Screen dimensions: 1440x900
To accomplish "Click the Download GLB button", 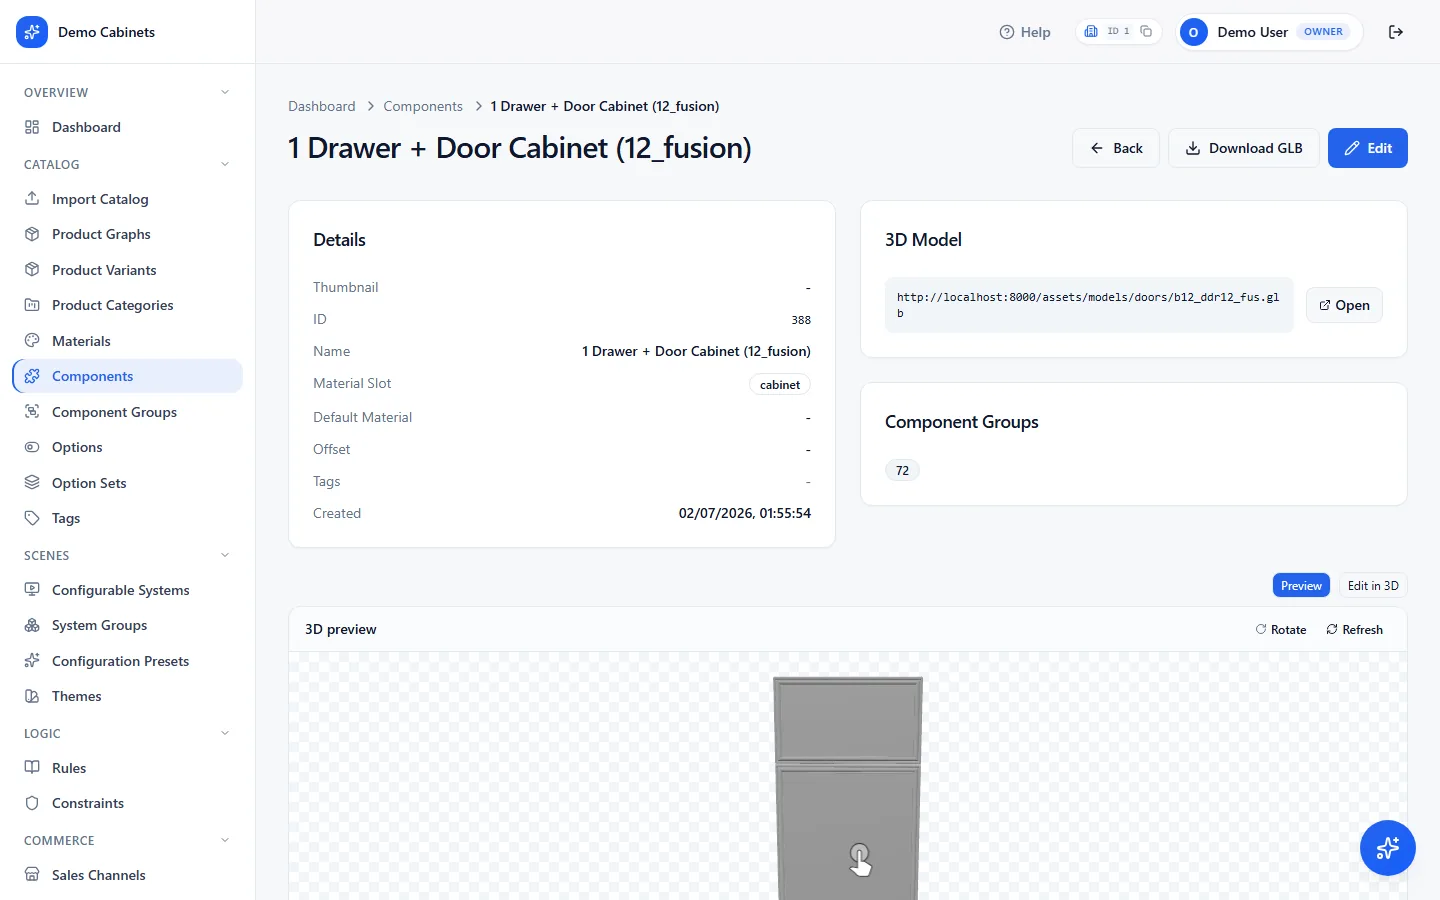I will coord(1244,148).
